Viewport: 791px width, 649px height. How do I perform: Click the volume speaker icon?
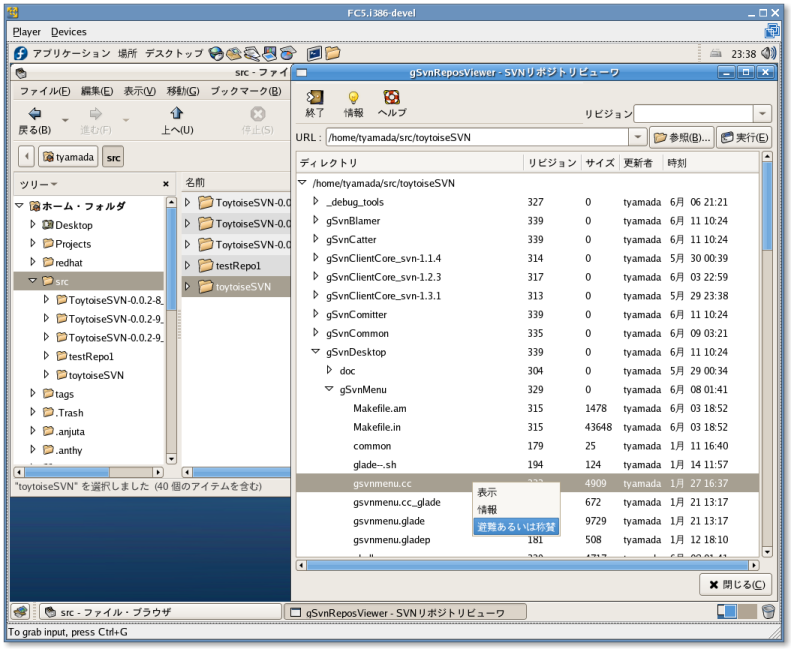pyautogui.click(x=768, y=53)
